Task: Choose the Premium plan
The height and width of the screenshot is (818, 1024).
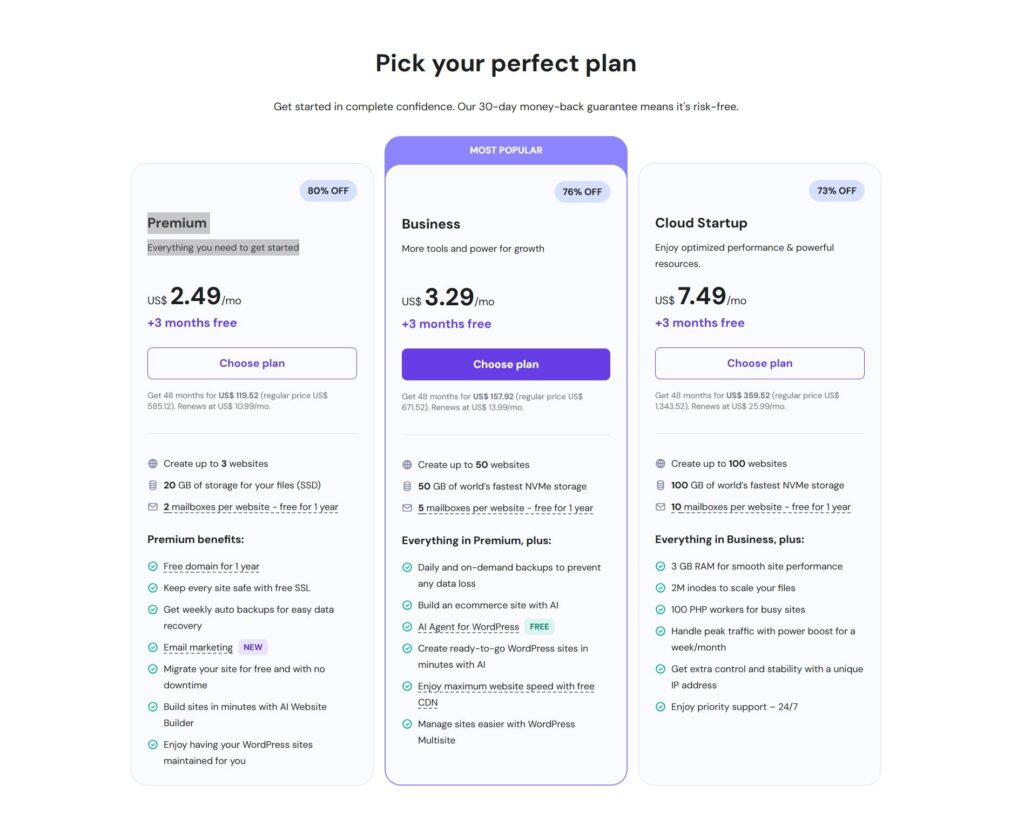Action: point(252,363)
